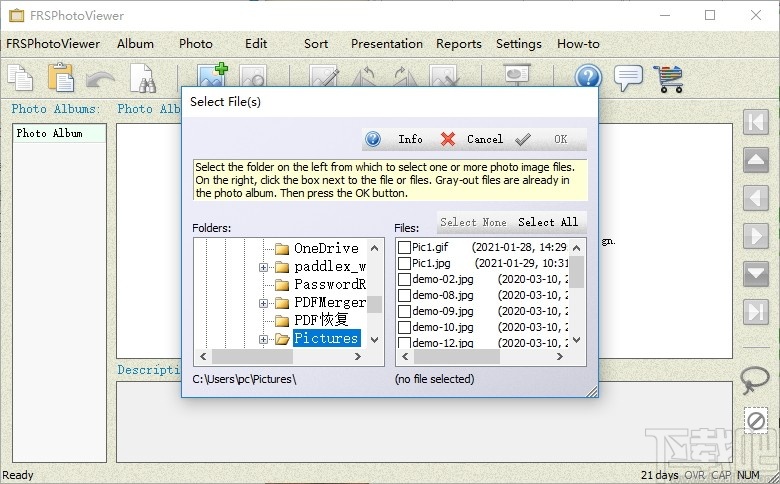
Task: Click the Undo arrow icon
Action: tap(100, 79)
